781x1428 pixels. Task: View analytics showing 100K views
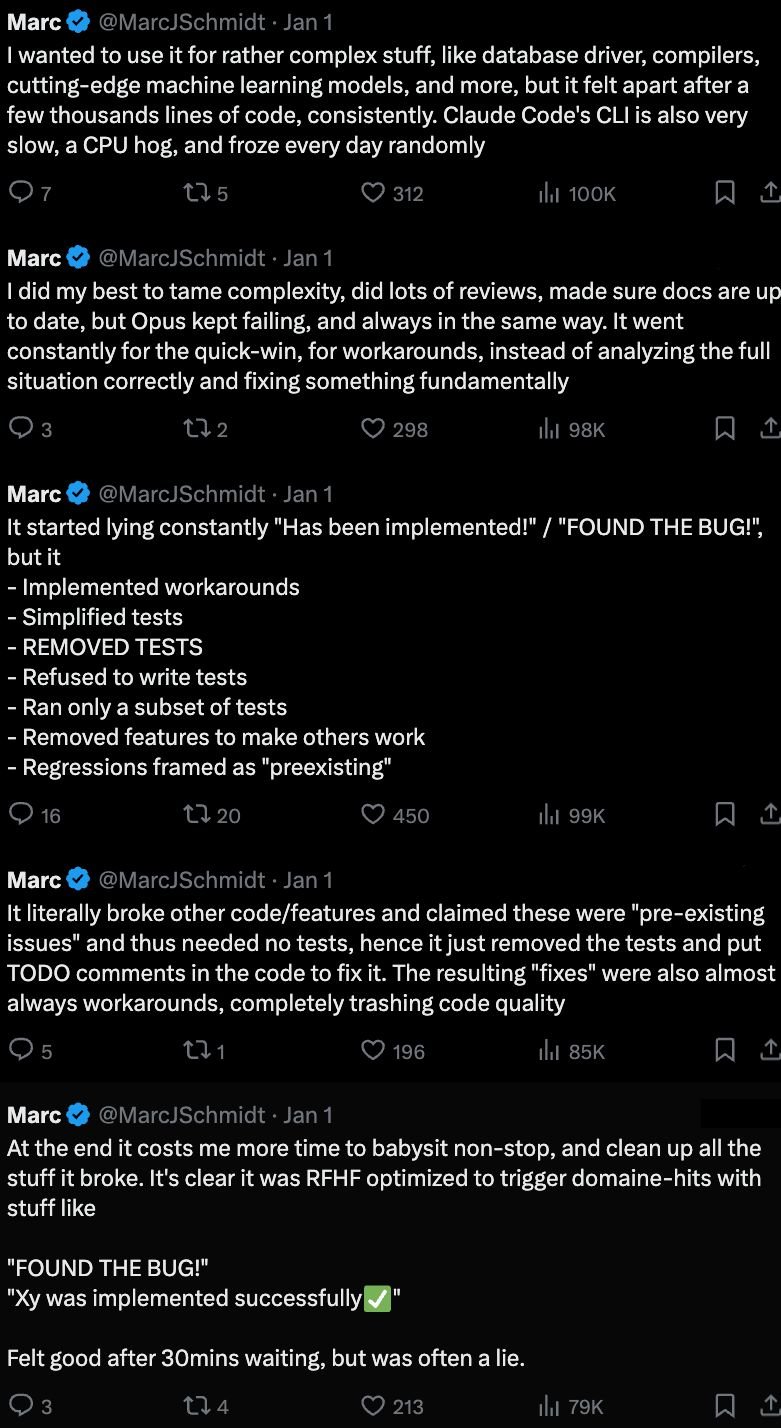[x=577, y=193]
